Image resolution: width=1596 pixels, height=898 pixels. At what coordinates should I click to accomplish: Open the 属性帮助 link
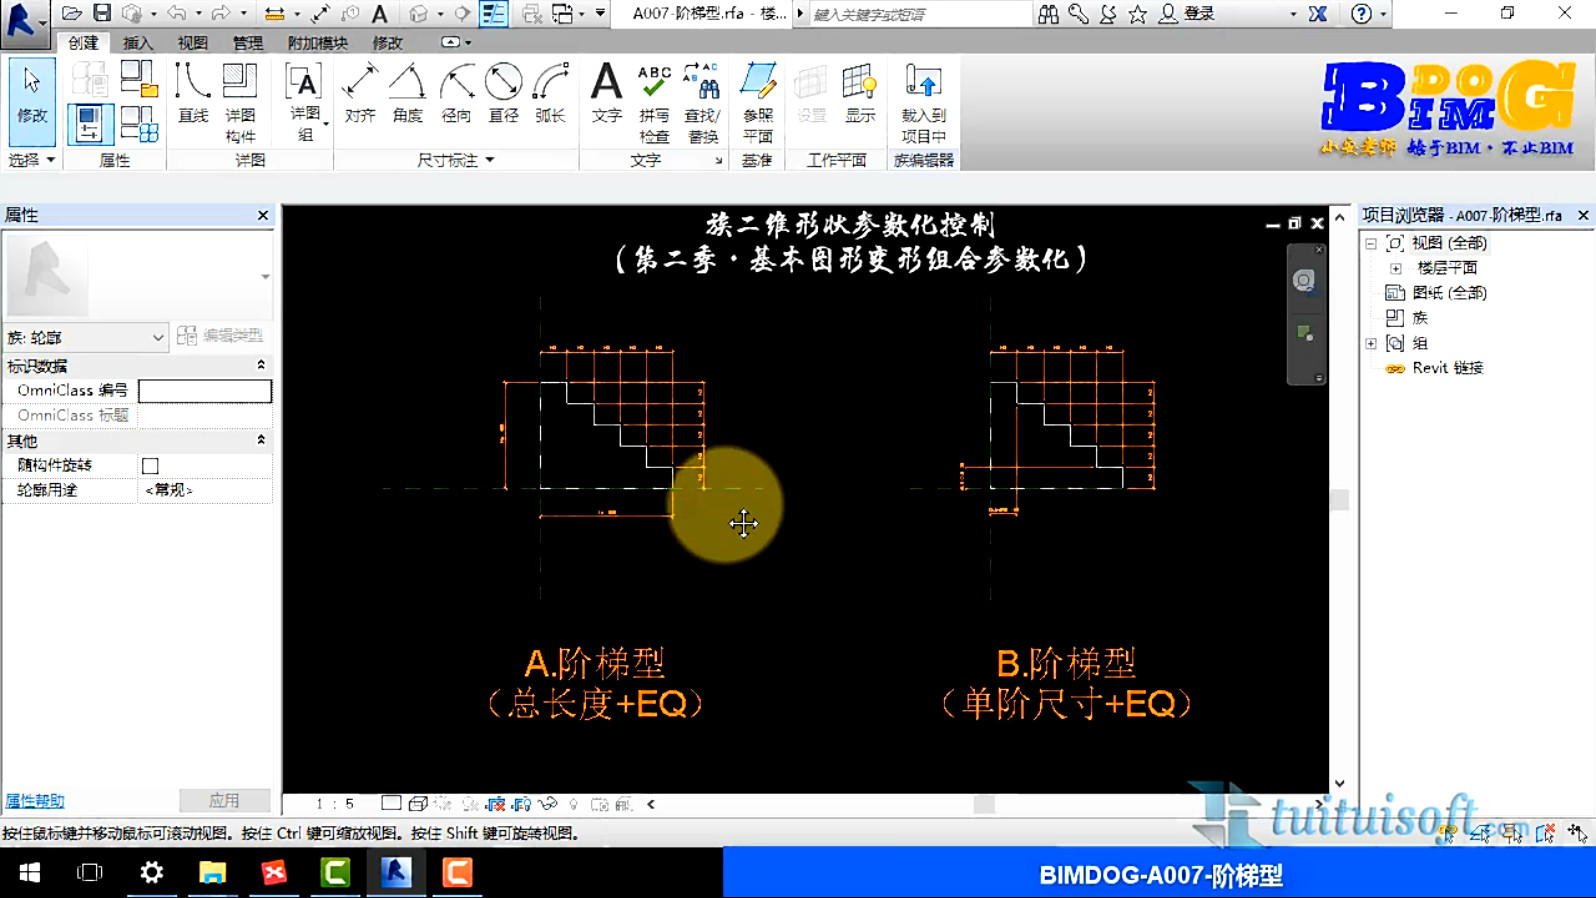pos(35,801)
